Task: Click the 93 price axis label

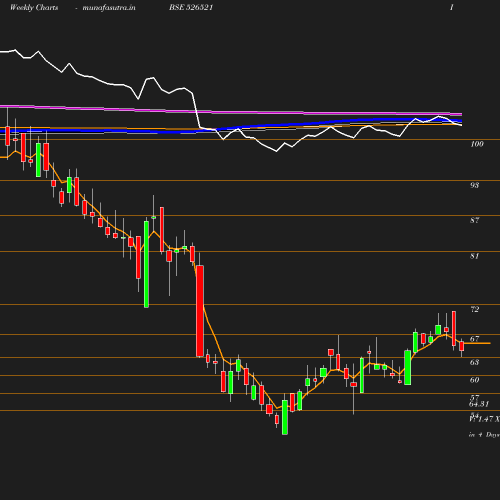Action: [474, 185]
